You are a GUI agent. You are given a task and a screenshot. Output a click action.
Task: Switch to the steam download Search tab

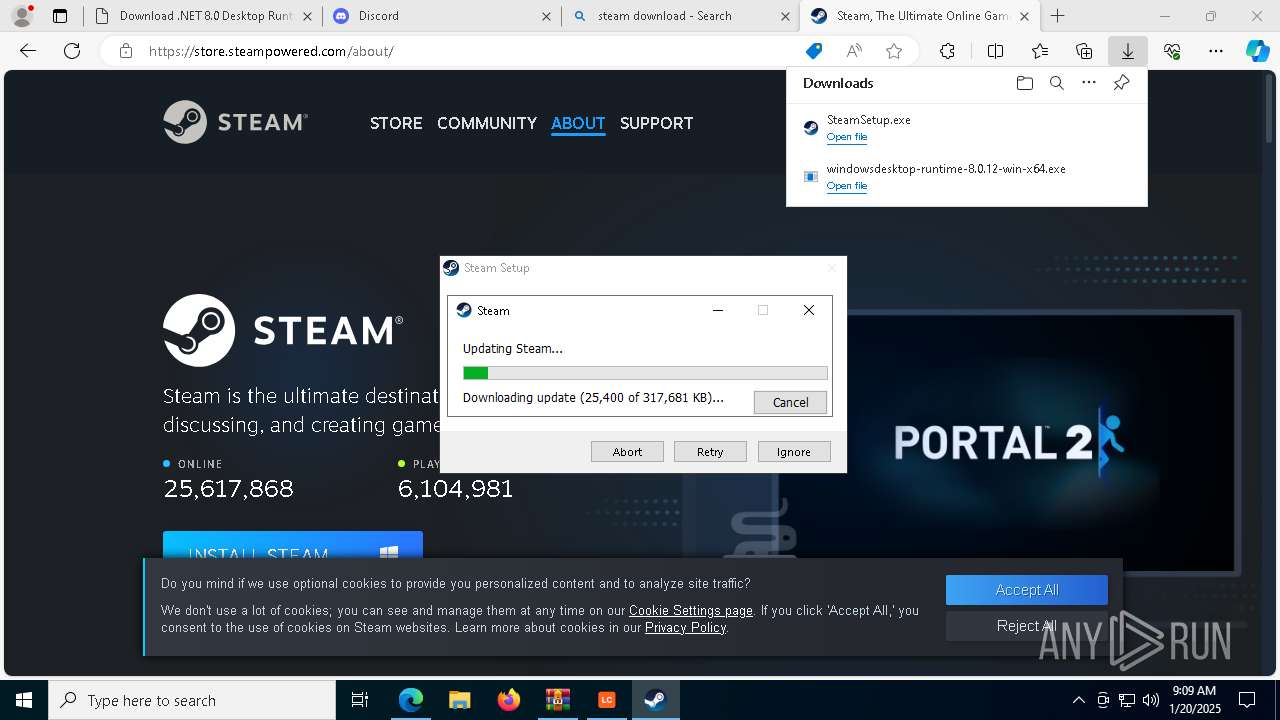tap(680, 16)
